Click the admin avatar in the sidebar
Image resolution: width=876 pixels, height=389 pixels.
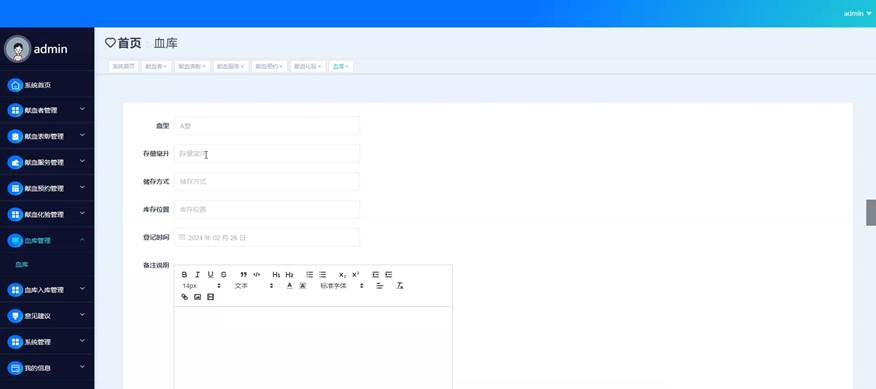point(17,49)
